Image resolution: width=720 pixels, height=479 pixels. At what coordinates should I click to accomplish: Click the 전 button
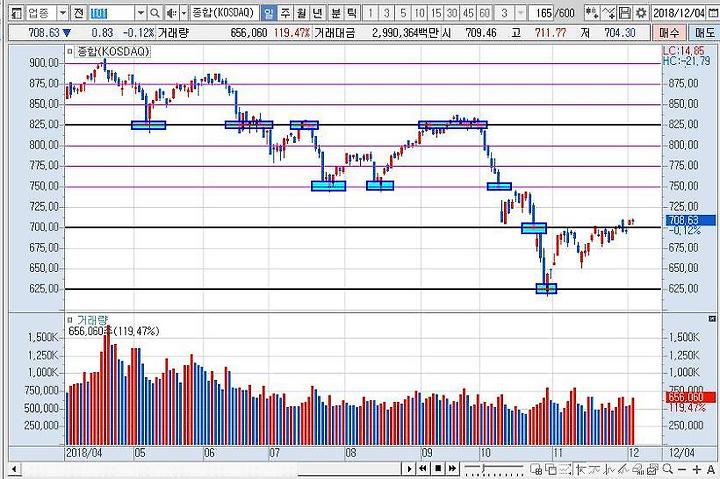(79, 13)
